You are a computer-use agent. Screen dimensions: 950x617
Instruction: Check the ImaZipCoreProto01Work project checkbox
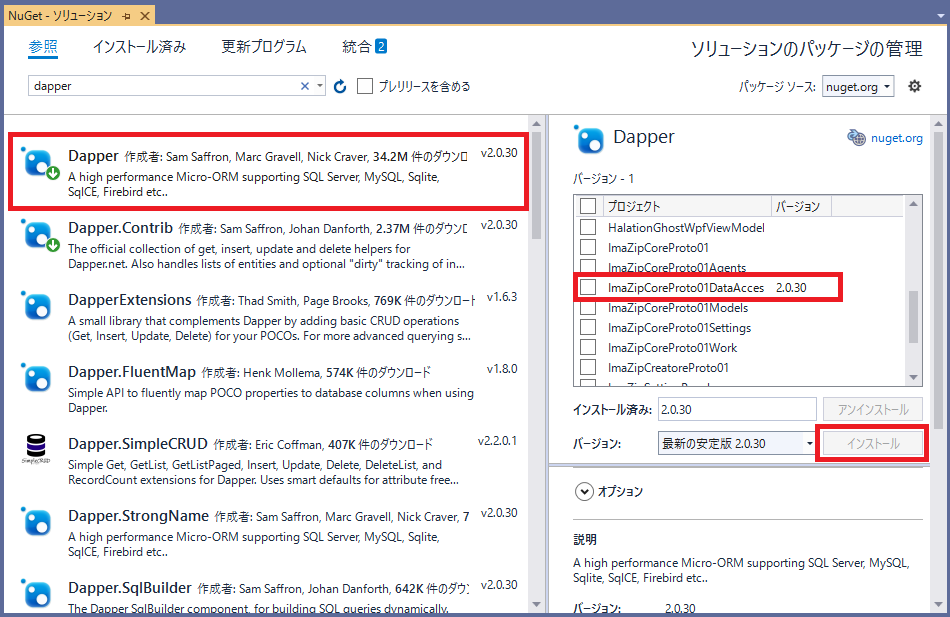(588, 347)
